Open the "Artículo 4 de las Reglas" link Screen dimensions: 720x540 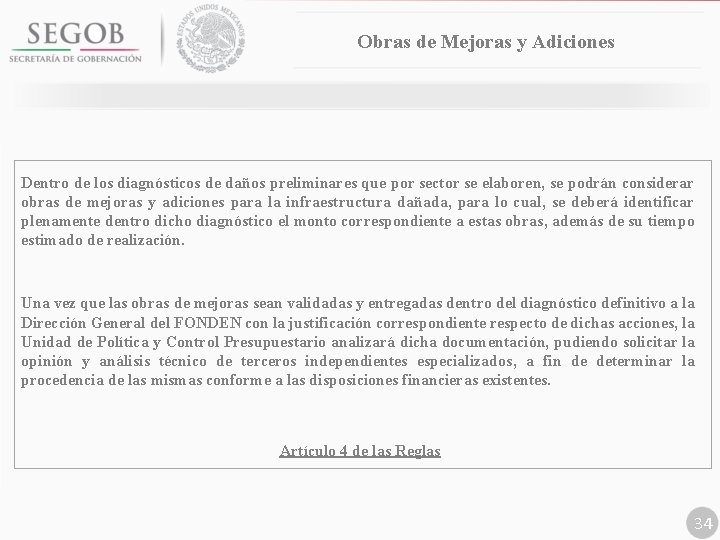pos(360,450)
